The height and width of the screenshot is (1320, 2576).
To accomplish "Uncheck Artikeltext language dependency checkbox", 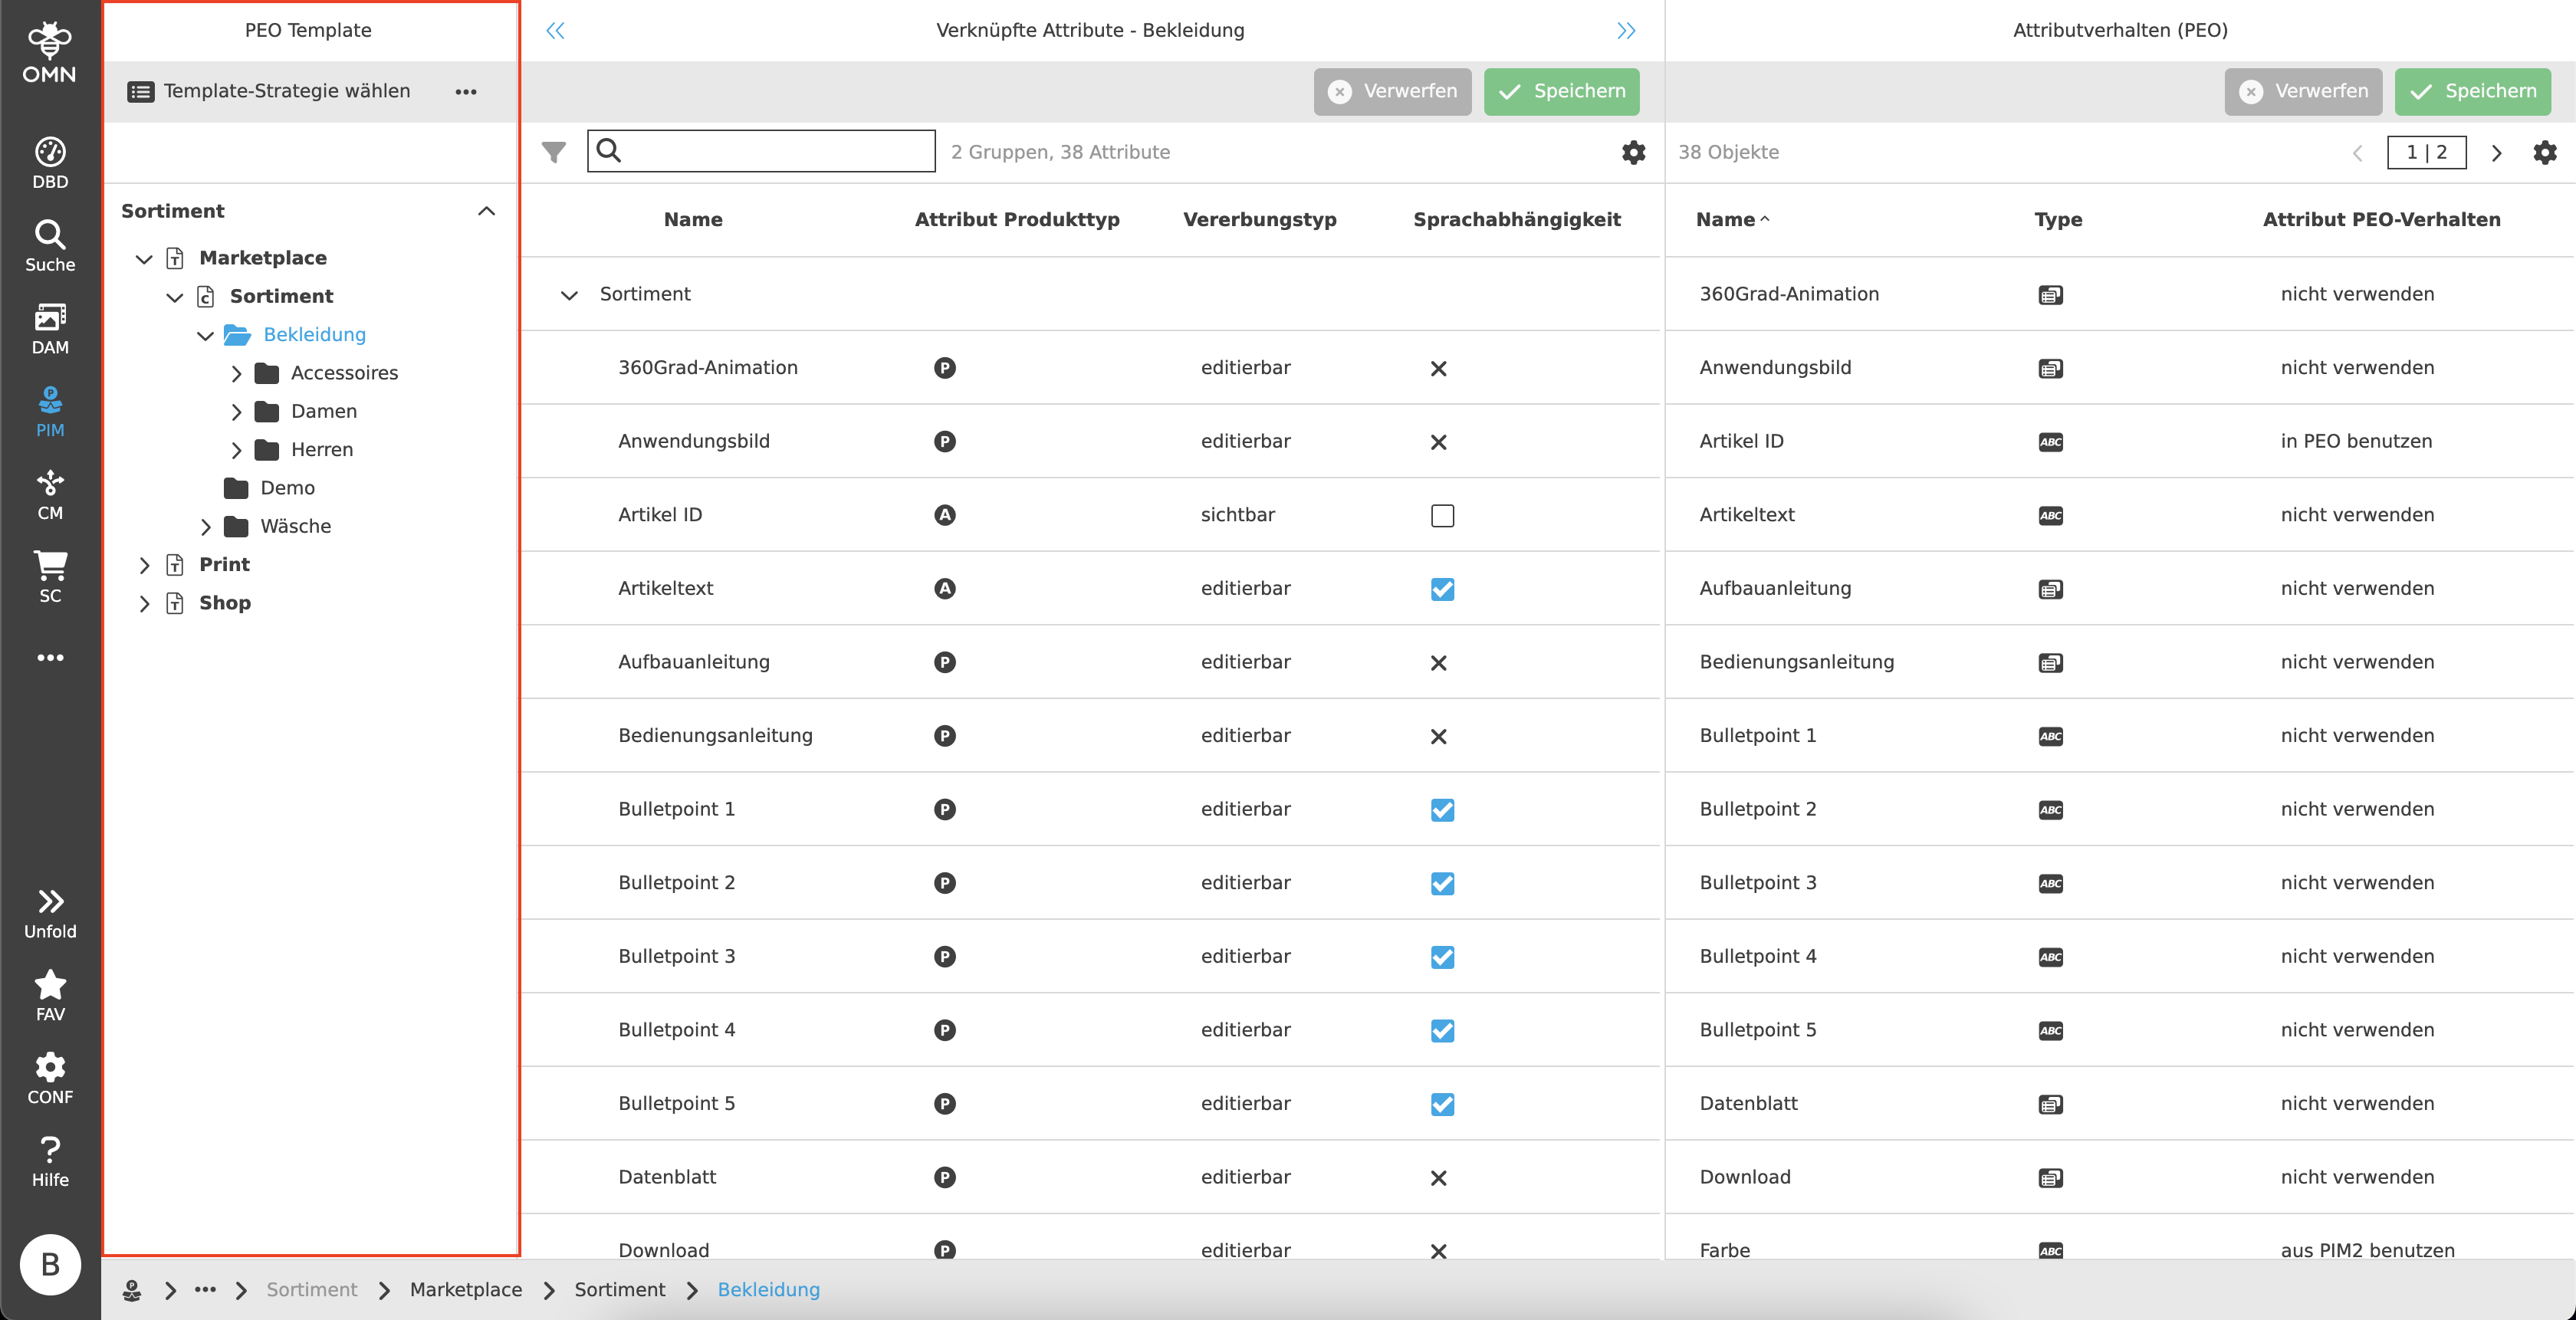I will (x=1442, y=589).
